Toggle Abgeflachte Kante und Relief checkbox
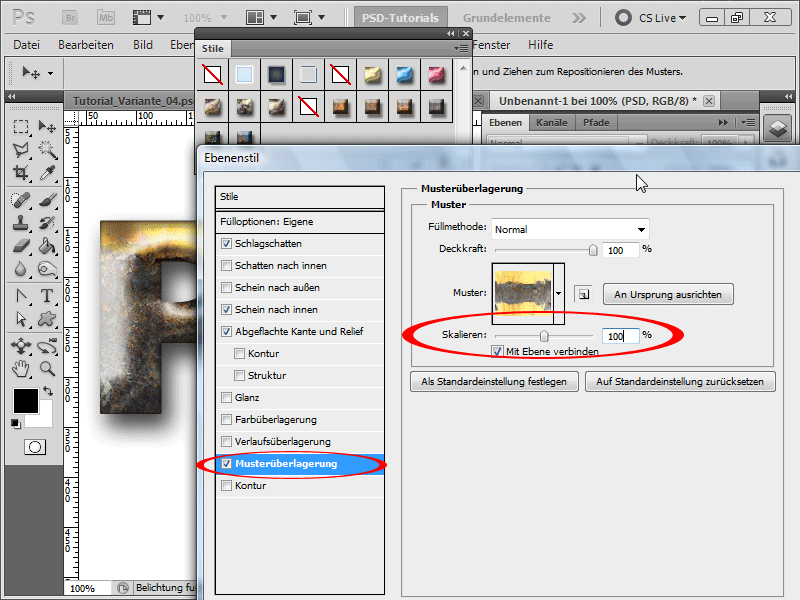The image size is (800, 600). coord(227,332)
